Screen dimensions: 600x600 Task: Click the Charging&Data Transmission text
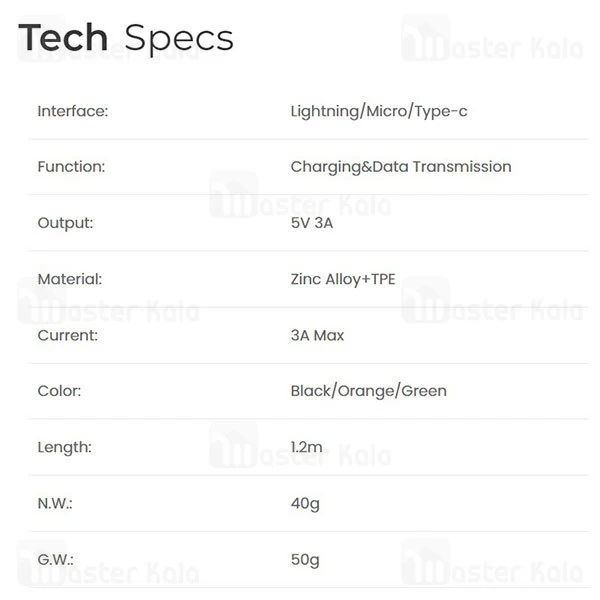pyautogui.click(x=401, y=167)
